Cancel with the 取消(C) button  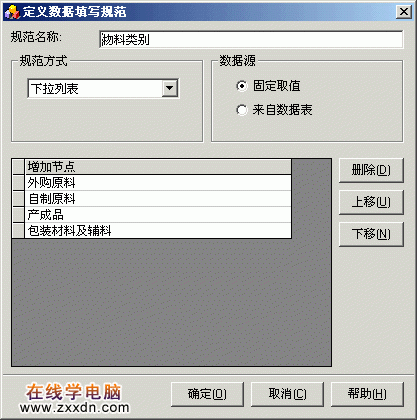pos(287,394)
